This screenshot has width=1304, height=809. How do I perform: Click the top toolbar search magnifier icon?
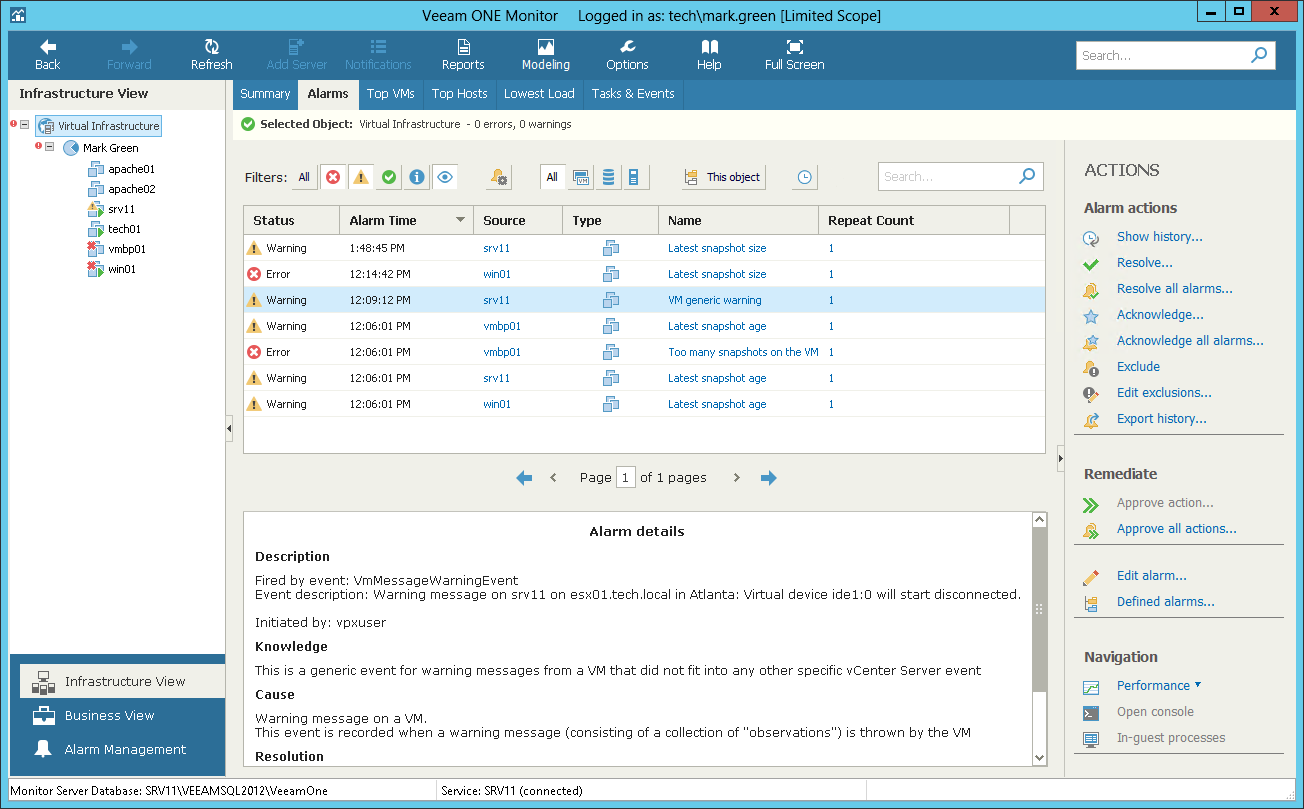[x=1260, y=56]
